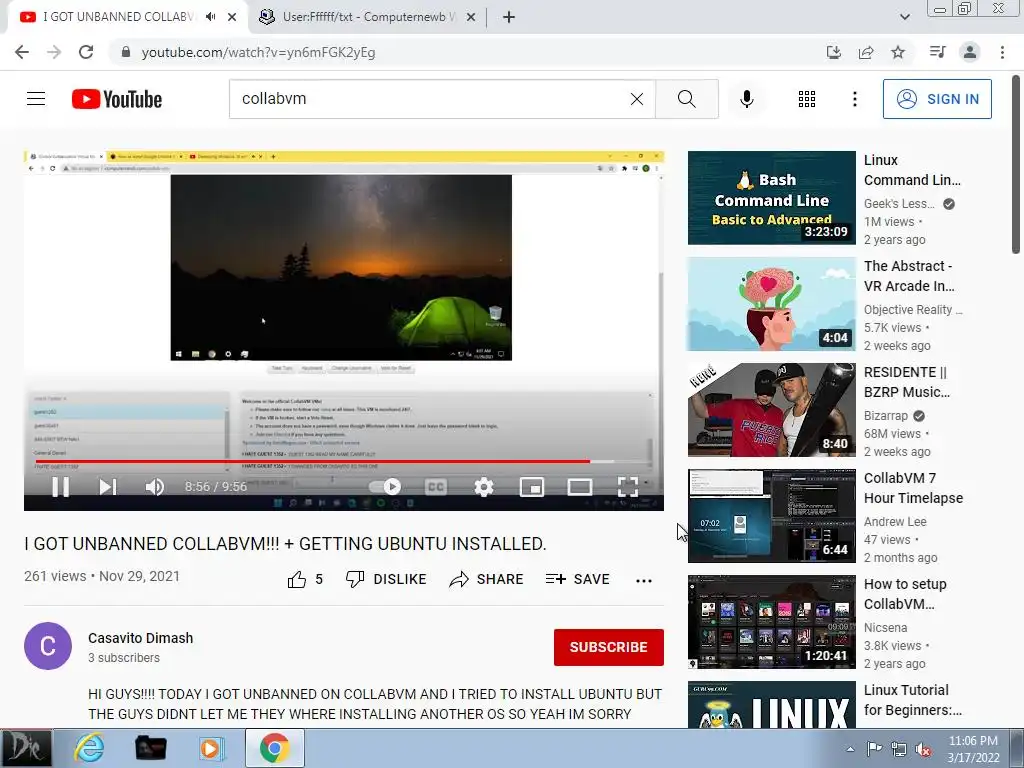This screenshot has height=768, width=1024.
Task: Switch to the User:Ffffff/txt Computernewb tab
Action: click(x=366, y=17)
